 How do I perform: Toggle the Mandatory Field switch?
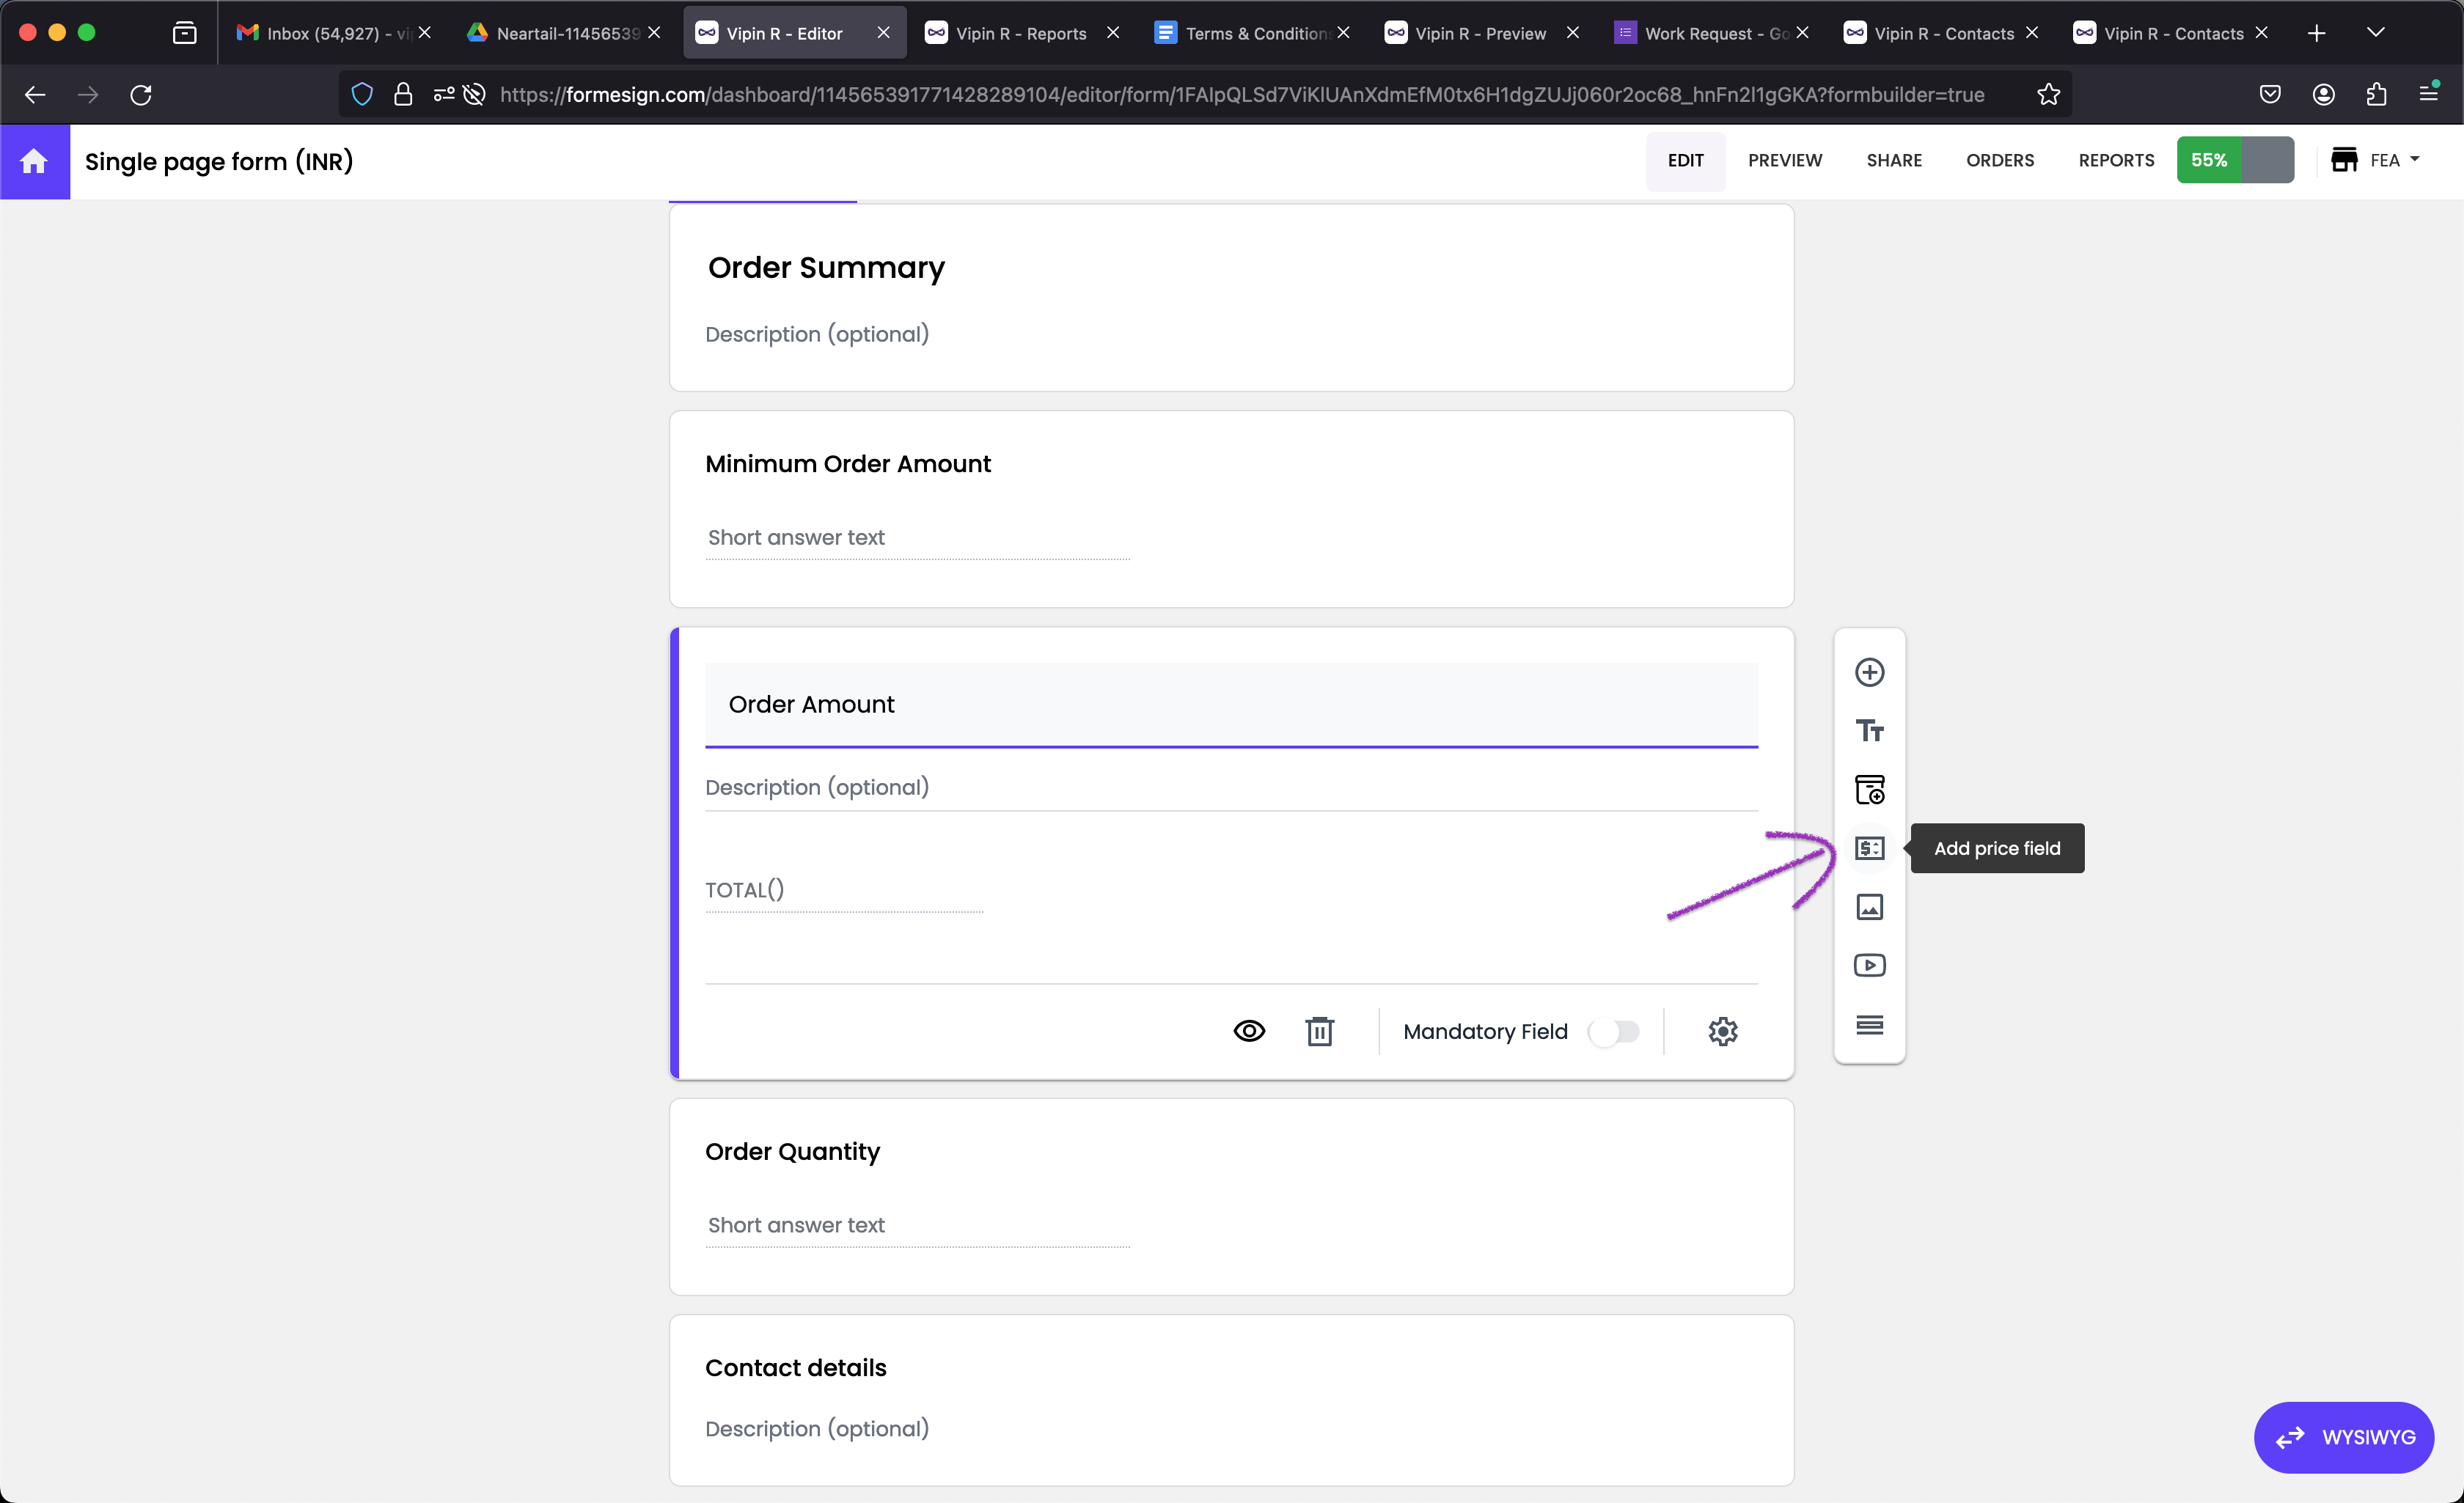1614,1031
